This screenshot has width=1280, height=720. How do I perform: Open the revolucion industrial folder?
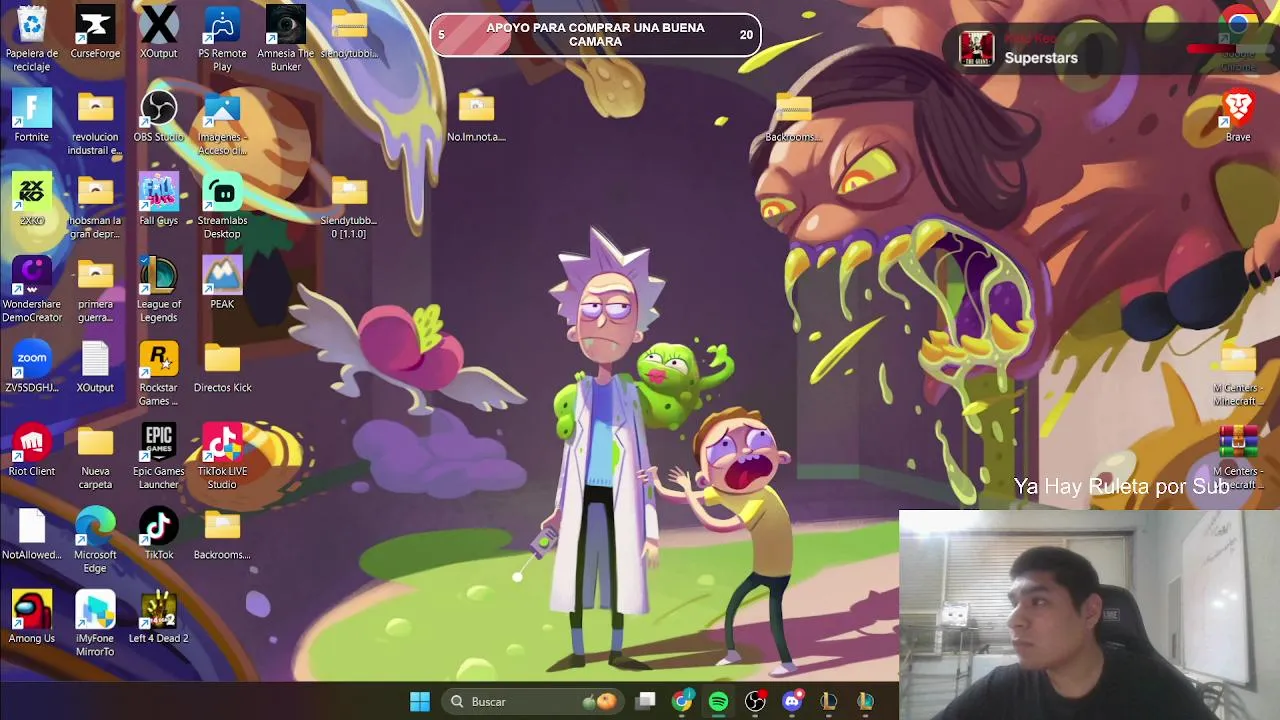(x=95, y=123)
